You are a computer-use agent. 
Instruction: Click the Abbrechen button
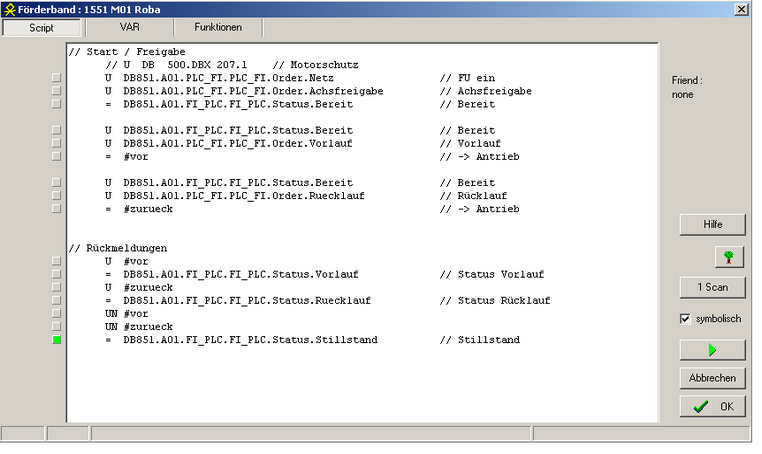pos(712,378)
